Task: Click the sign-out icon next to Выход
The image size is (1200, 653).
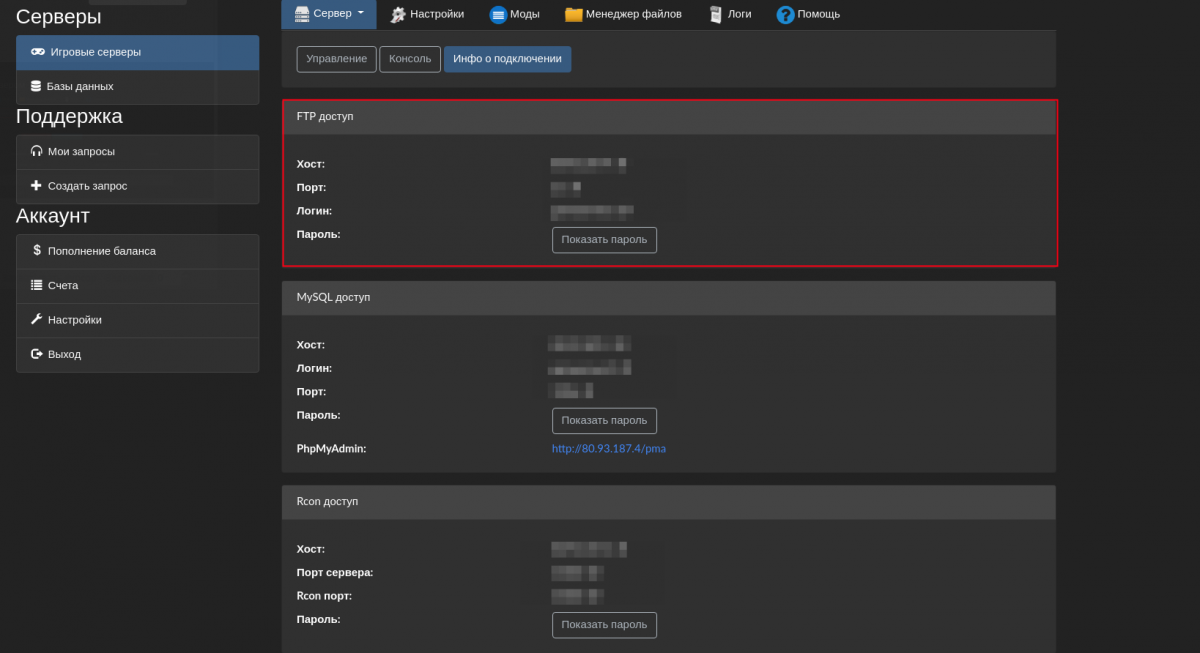Action: point(37,354)
